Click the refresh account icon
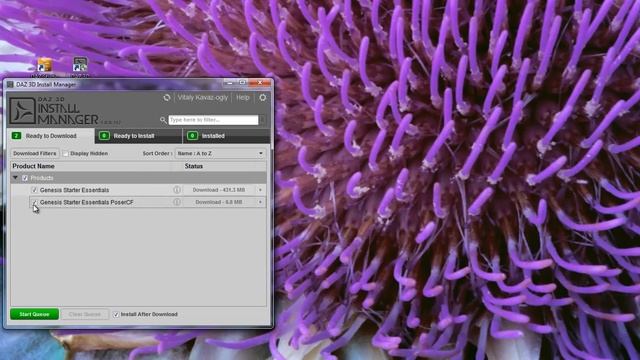 tap(167, 98)
